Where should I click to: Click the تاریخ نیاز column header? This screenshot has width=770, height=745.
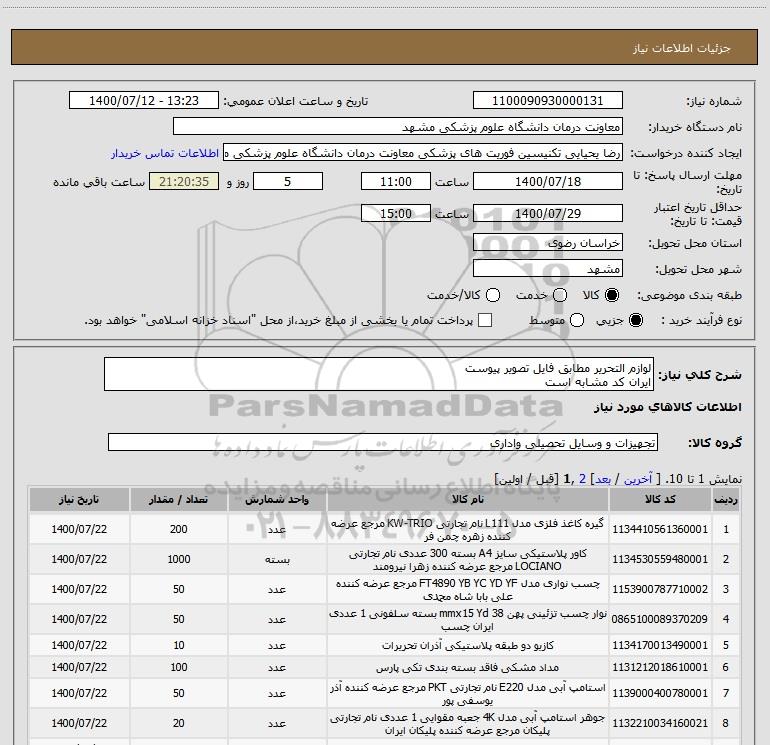[79, 499]
